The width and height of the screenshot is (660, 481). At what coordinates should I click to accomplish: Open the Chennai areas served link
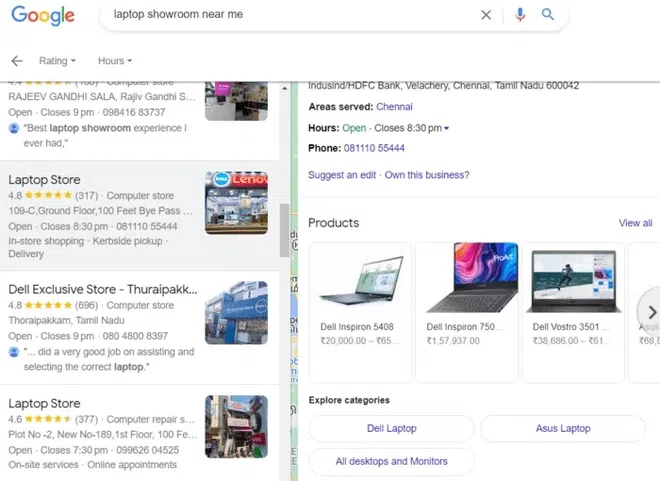394,107
